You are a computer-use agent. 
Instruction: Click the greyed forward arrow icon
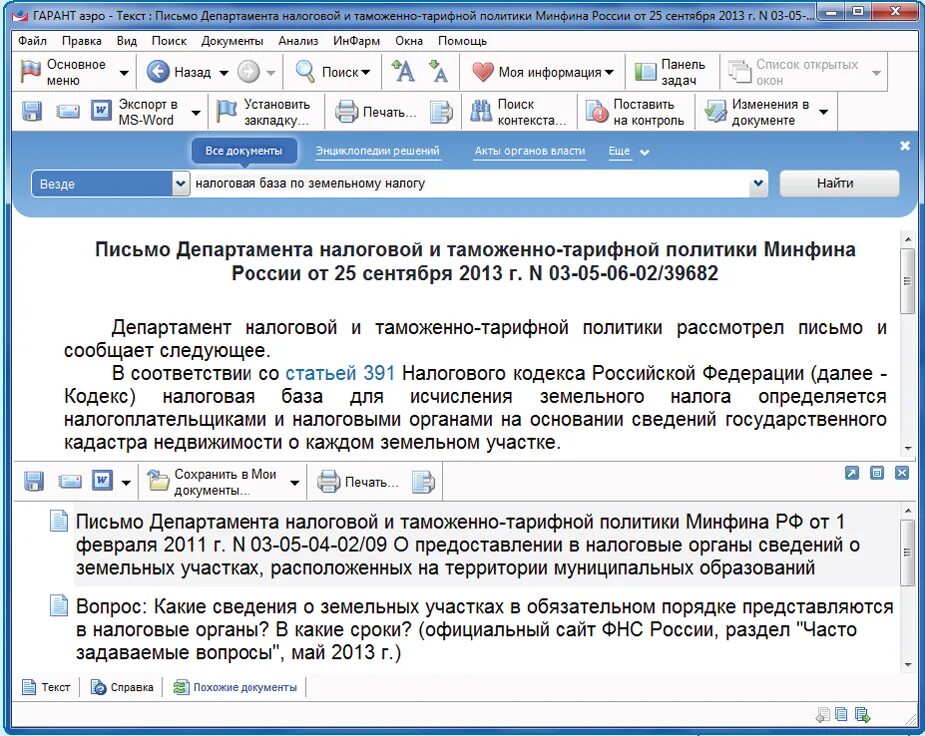point(248,72)
